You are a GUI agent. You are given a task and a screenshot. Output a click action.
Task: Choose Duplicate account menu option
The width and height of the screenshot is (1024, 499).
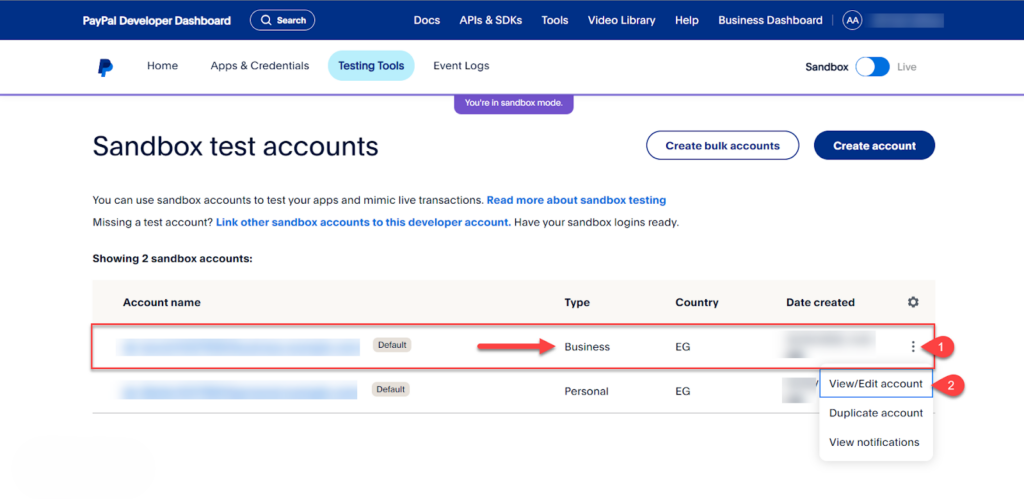coord(876,413)
